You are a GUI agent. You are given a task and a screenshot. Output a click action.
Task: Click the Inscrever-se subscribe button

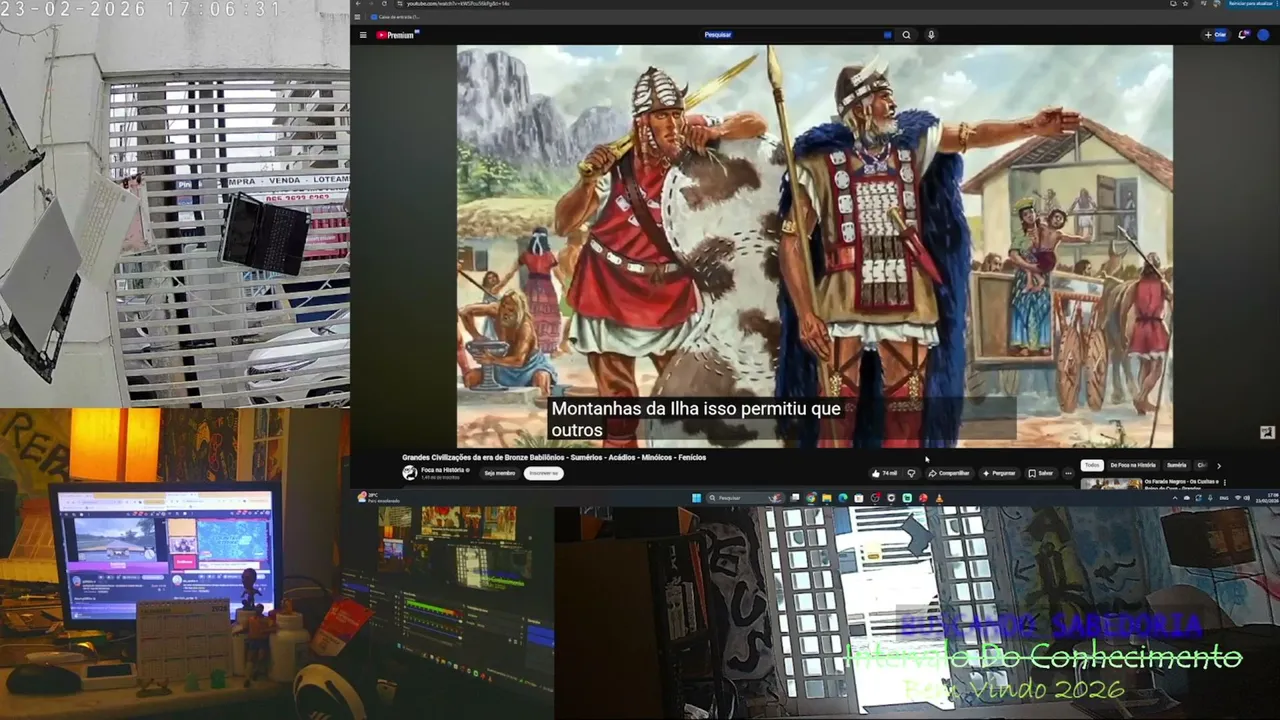pyautogui.click(x=544, y=473)
